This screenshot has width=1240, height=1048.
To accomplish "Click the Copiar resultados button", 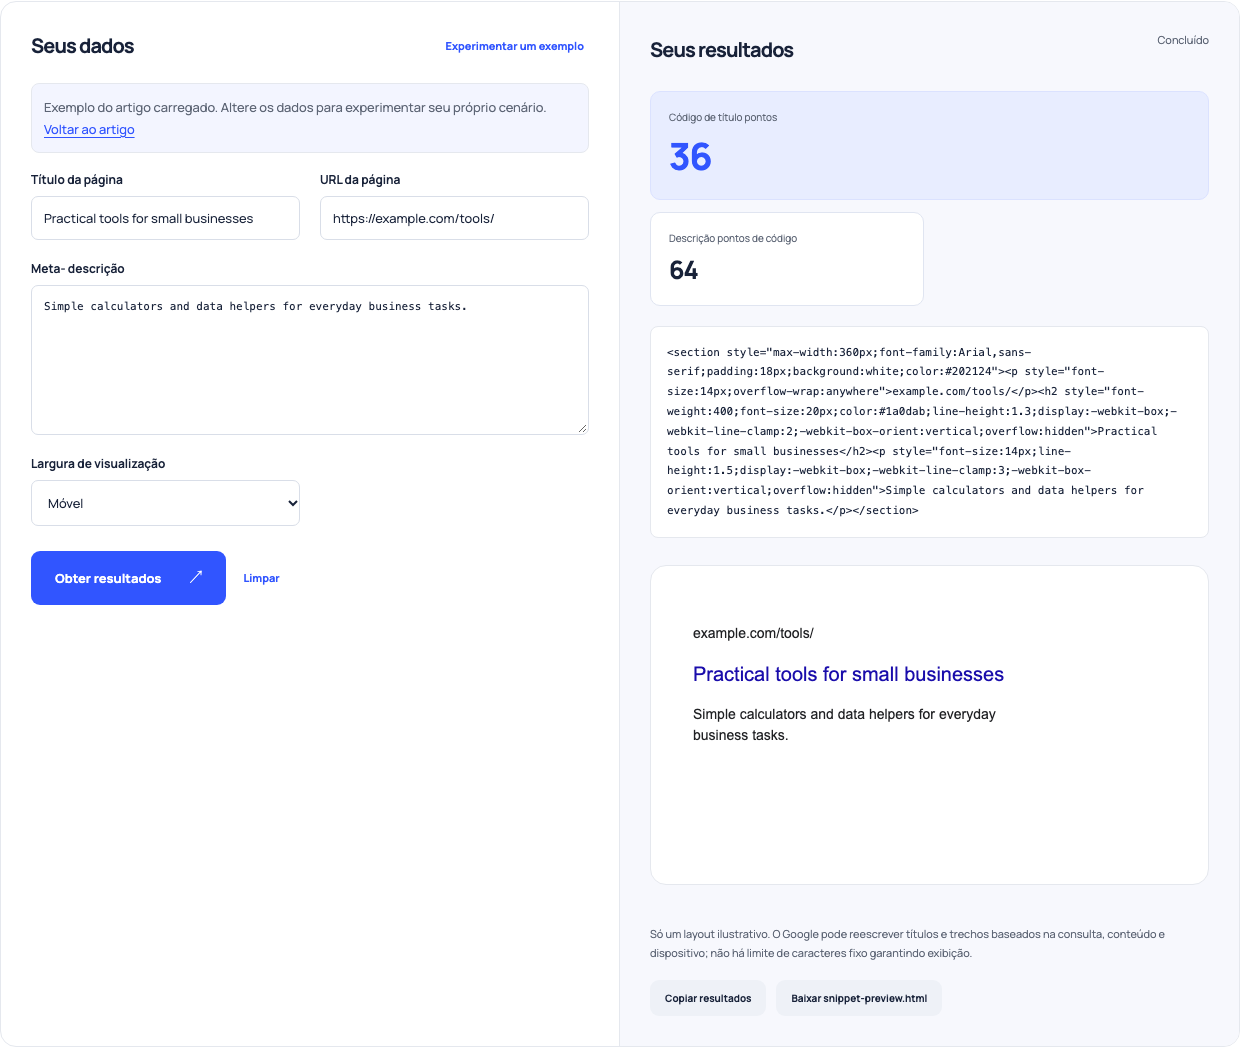I will click(708, 998).
